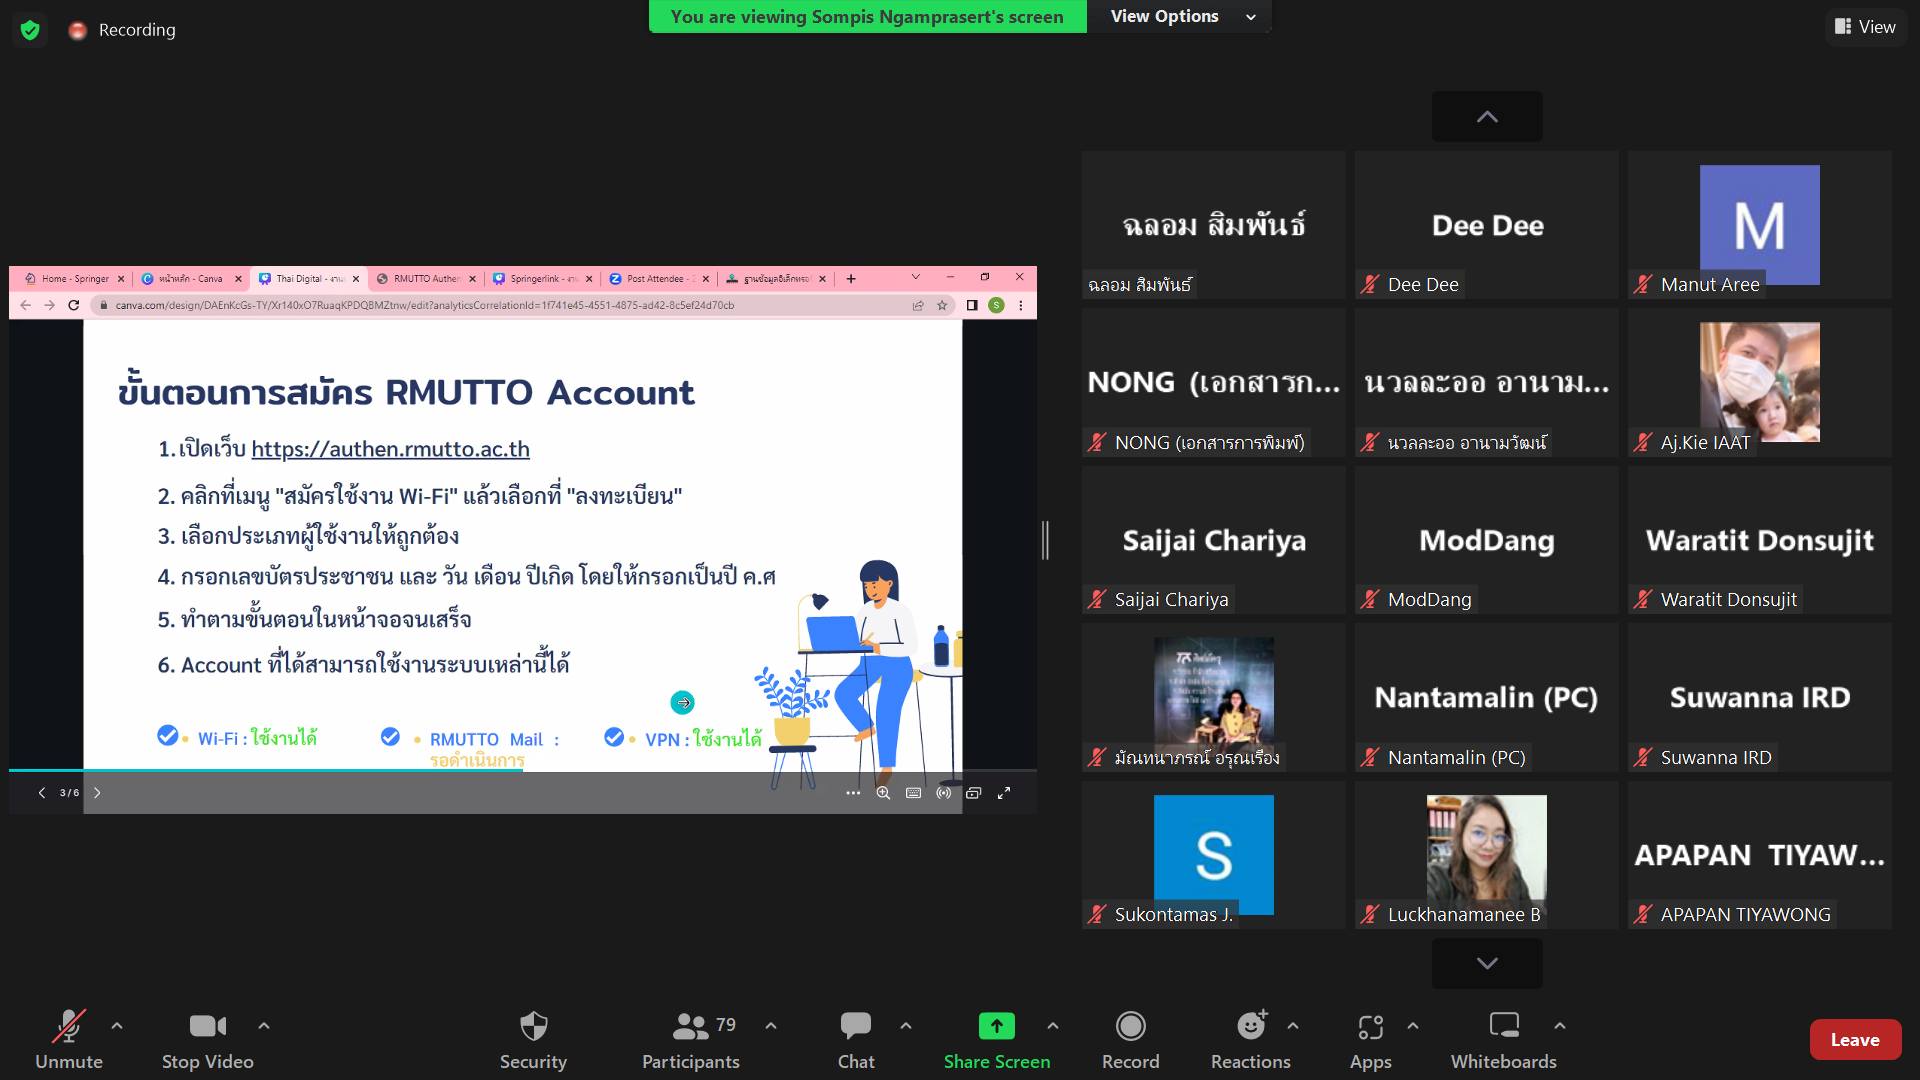
Task: Click the magnifier zoom icon in Canva bar
Action: (883, 793)
